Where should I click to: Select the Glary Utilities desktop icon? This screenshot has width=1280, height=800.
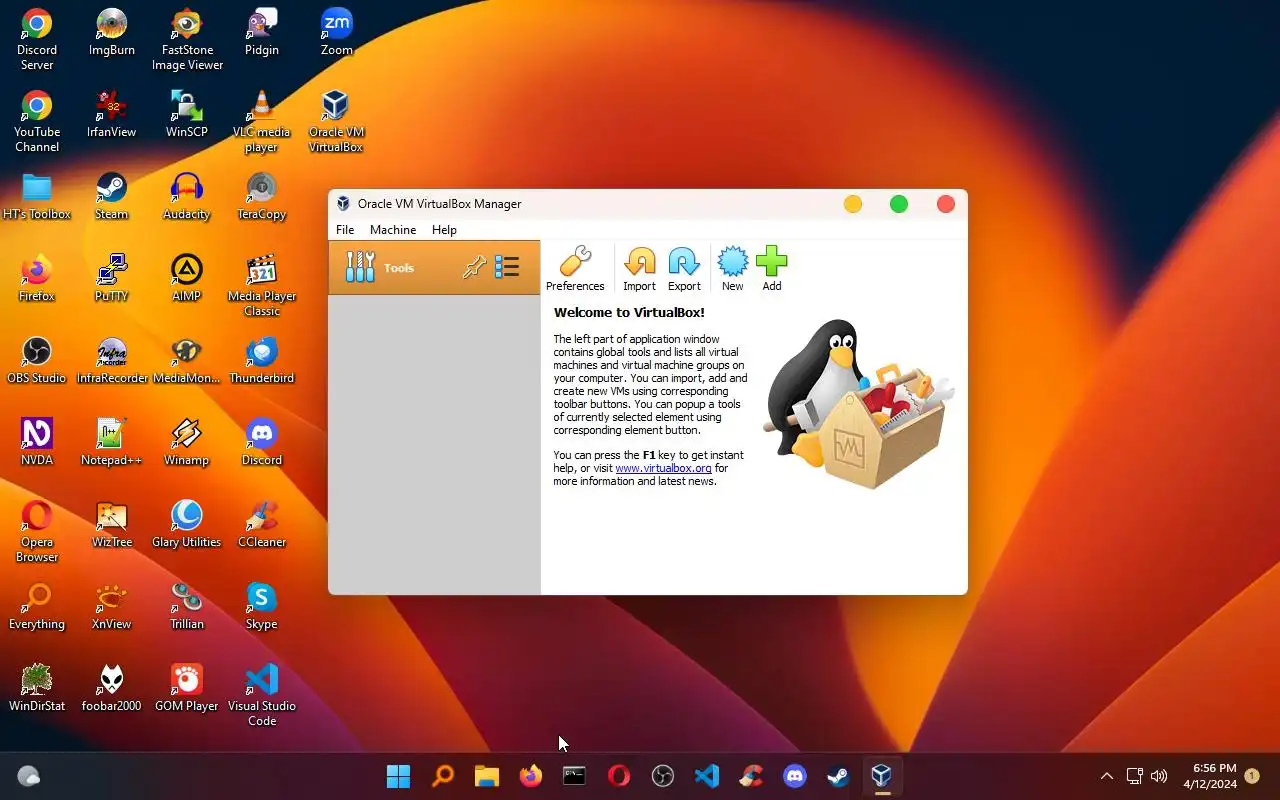pyautogui.click(x=187, y=524)
